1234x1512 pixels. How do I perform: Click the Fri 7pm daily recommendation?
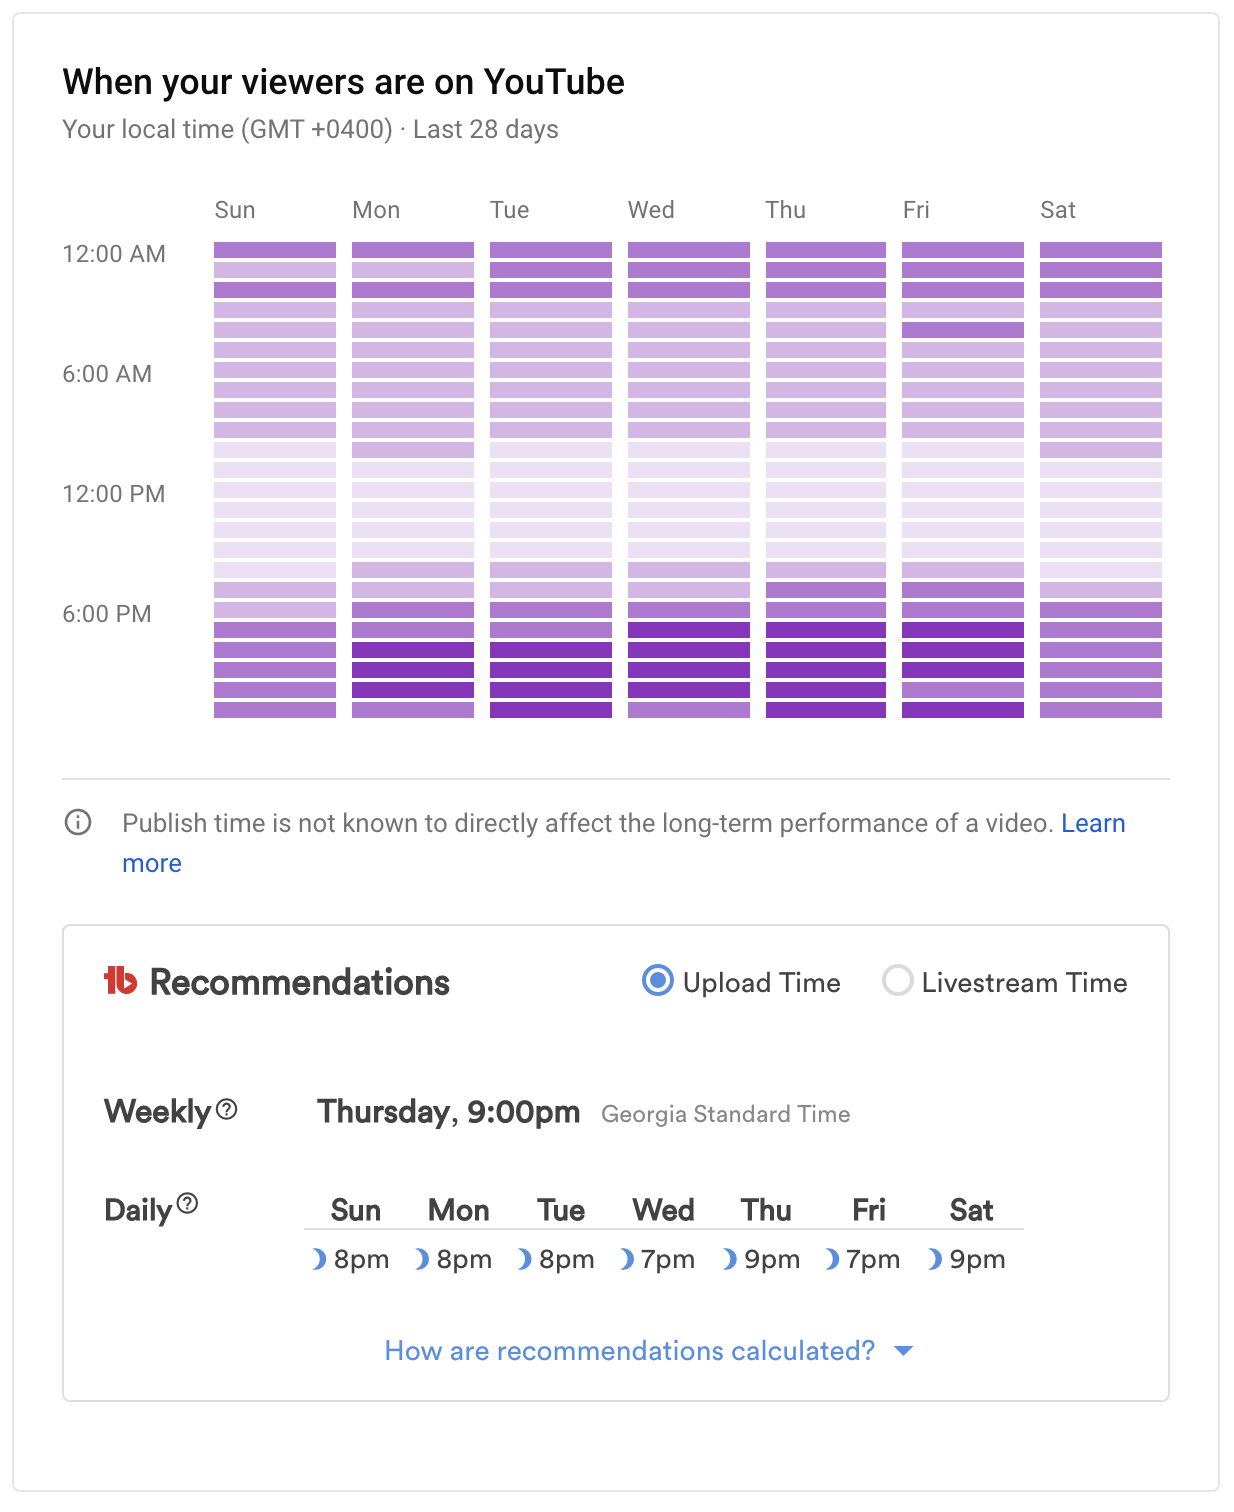pyautogui.click(x=872, y=1259)
